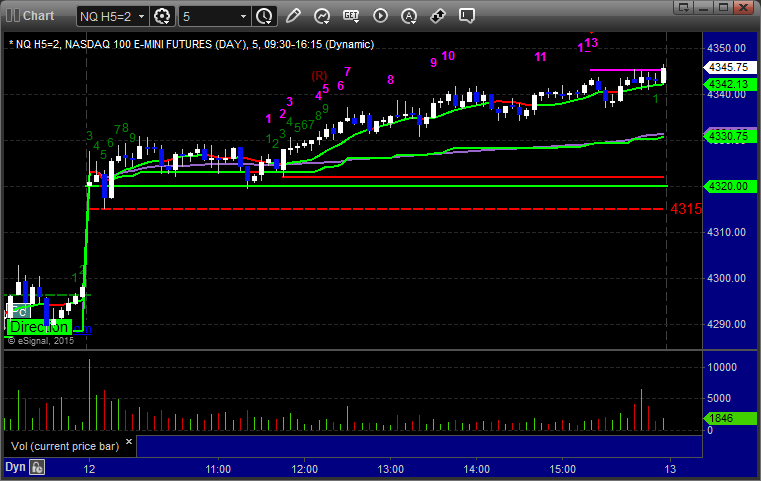Screen dimensions: 761x481
Task: Click the detach window icon in title bar
Action: [684, 7]
